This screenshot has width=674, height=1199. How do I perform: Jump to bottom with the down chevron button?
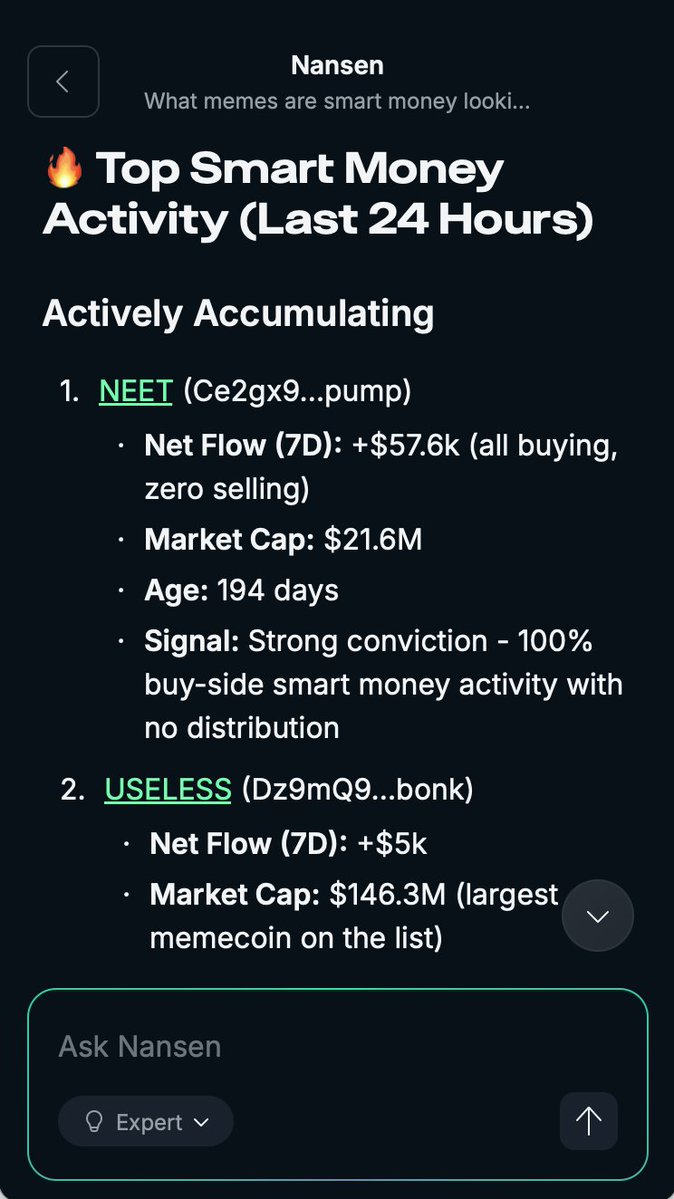(598, 915)
